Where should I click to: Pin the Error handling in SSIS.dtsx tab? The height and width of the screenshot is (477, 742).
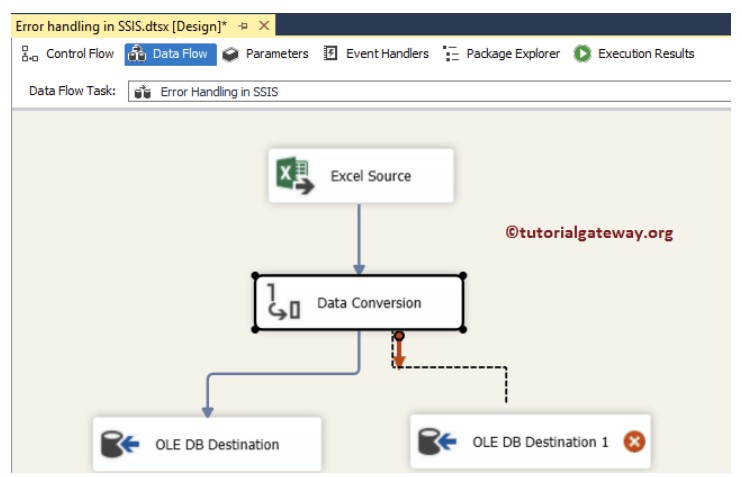243,26
